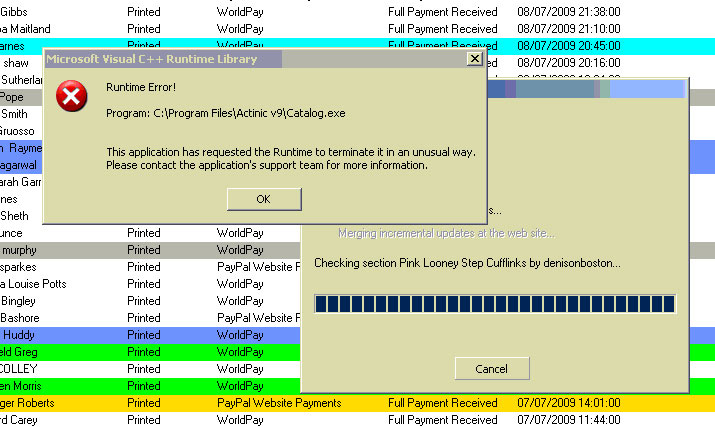Click 'Full Payment Received' in the Maitland row
715x427 pixels.
(x=442, y=29)
